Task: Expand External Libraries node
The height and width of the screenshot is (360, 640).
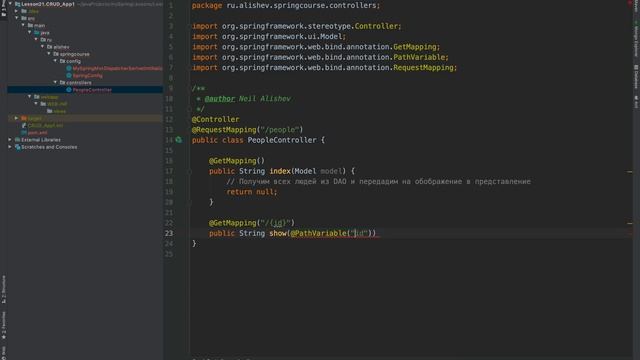Action: pos(10,140)
